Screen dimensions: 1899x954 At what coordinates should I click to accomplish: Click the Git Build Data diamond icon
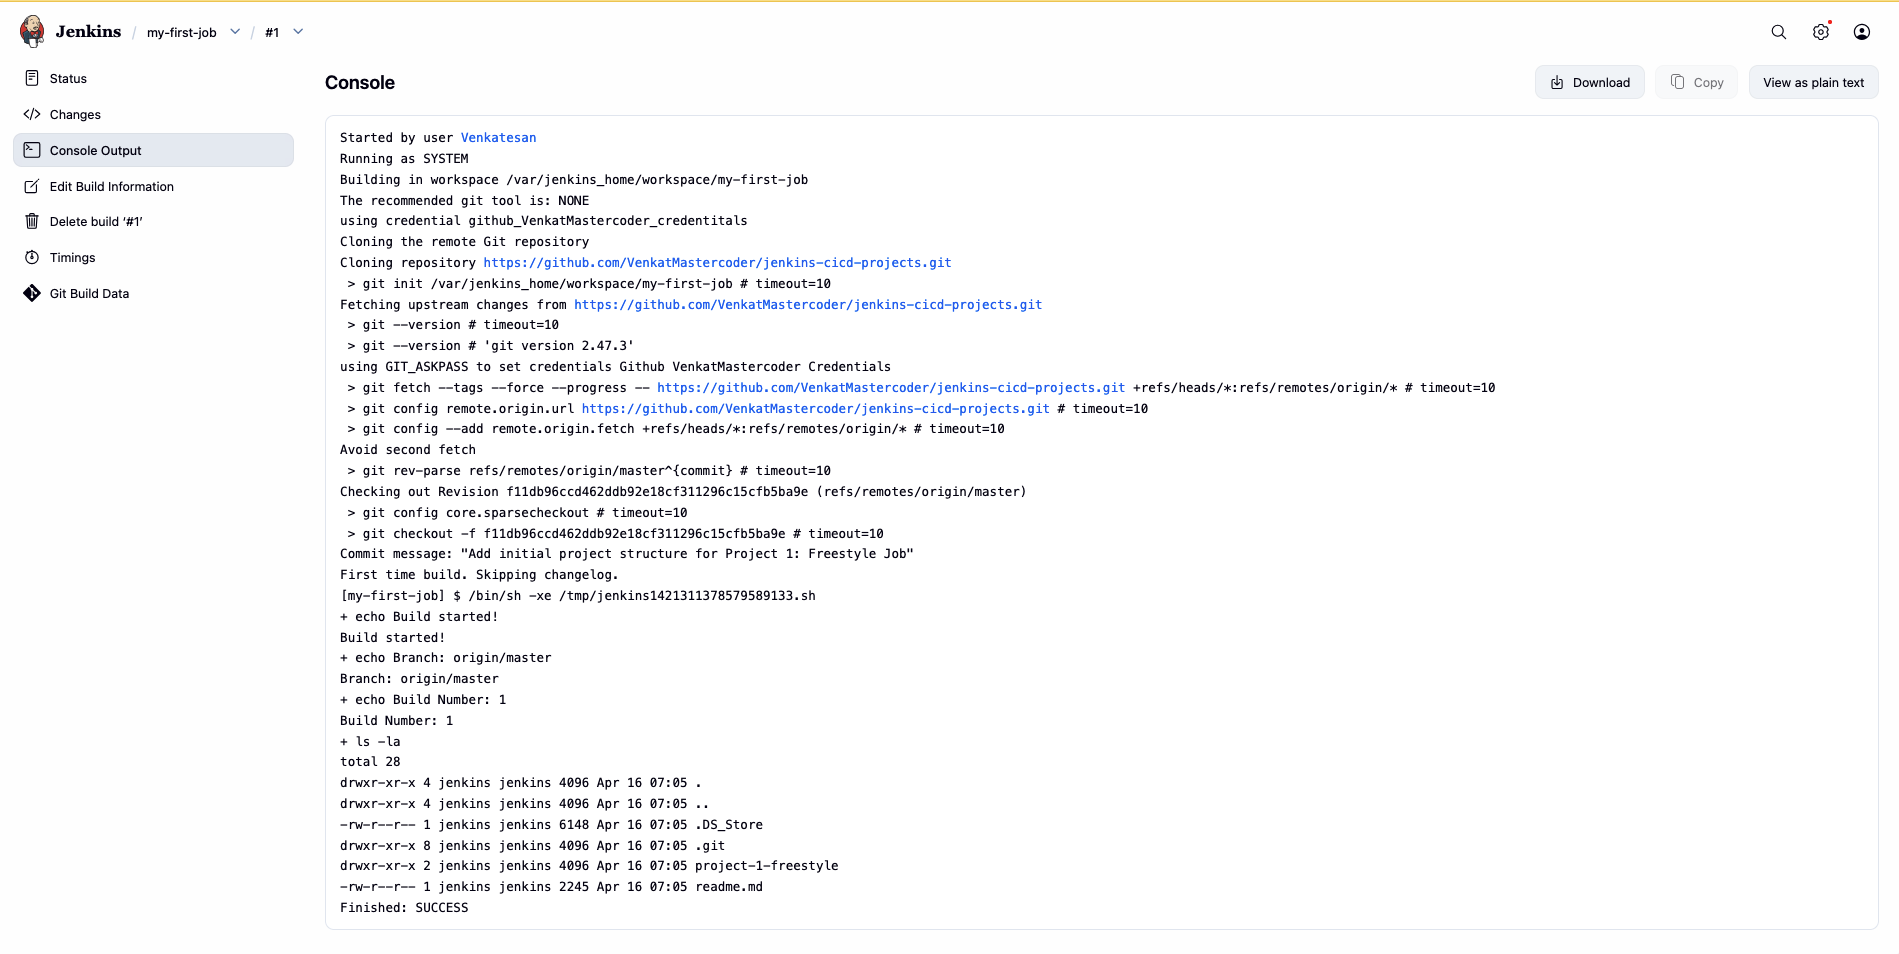[32, 293]
